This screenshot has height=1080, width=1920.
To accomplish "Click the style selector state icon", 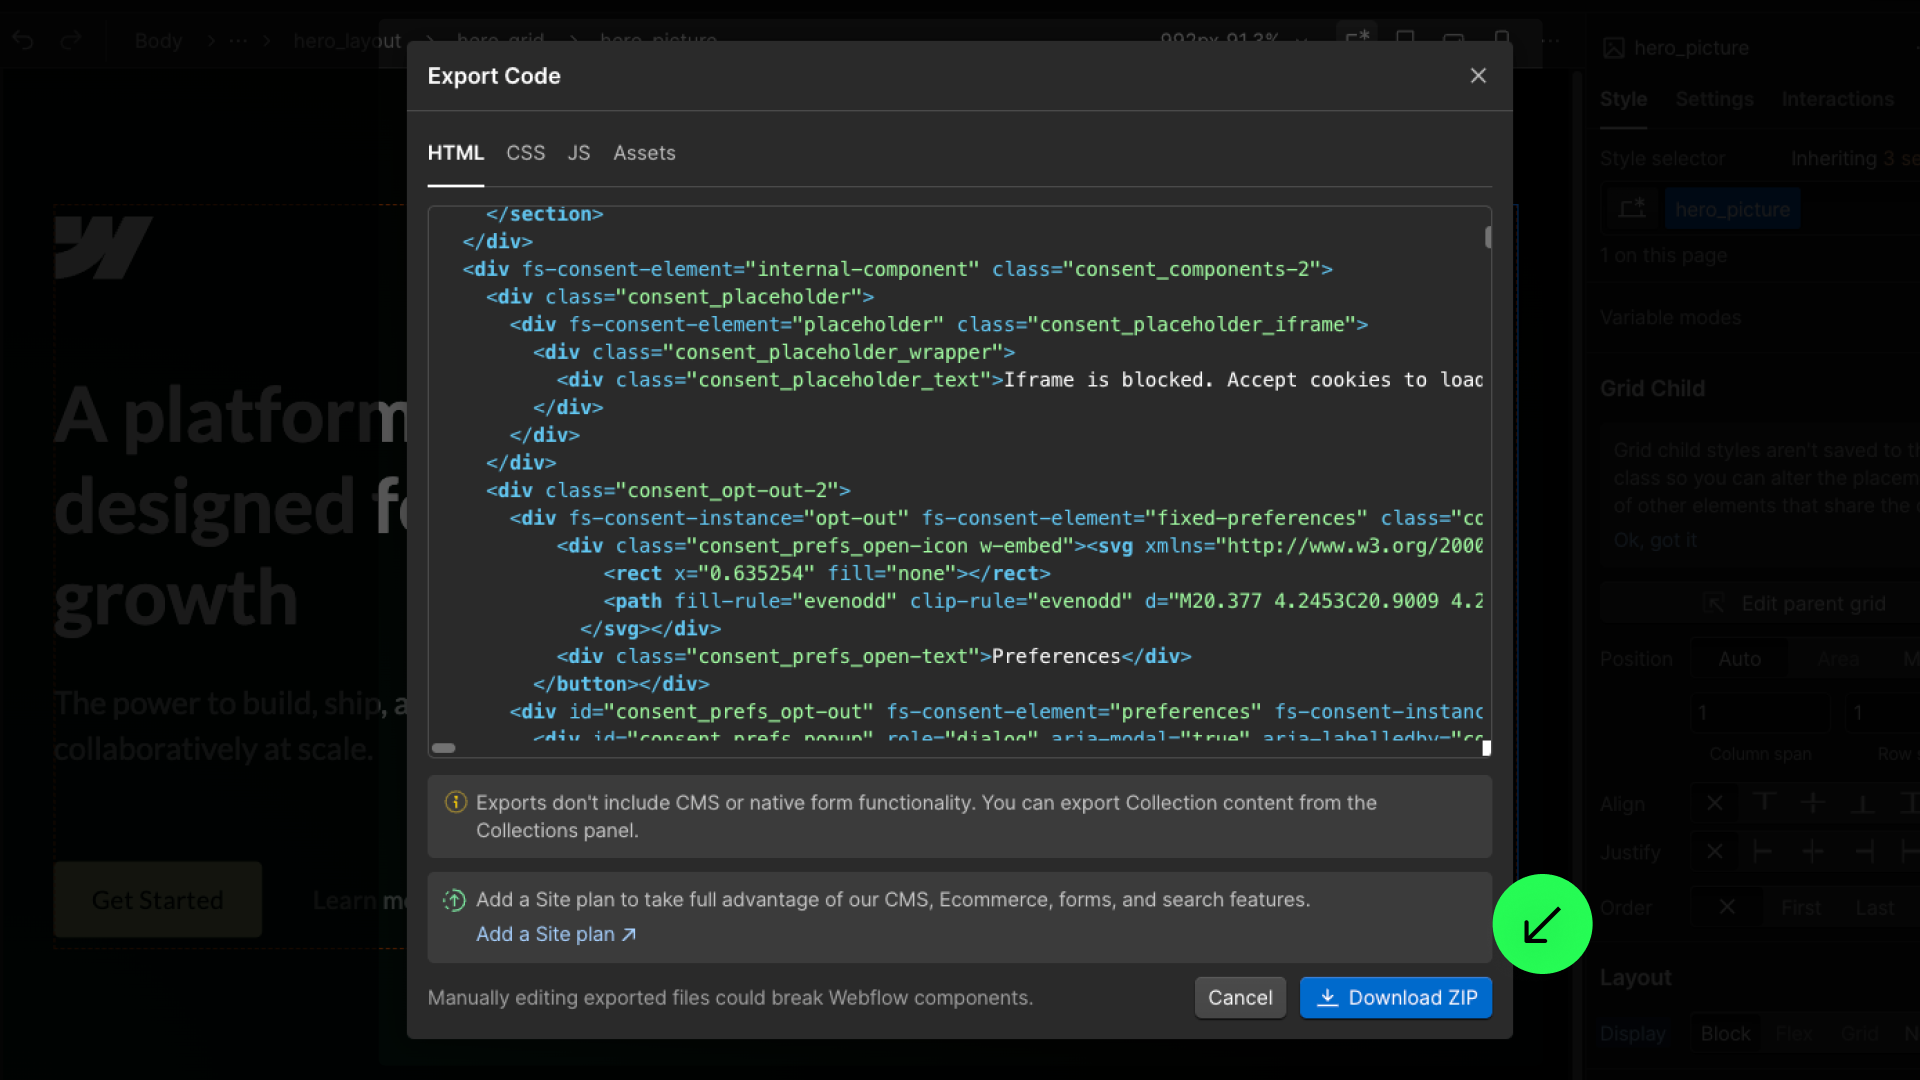I will pyautogui.click(x=1632, y=209).
